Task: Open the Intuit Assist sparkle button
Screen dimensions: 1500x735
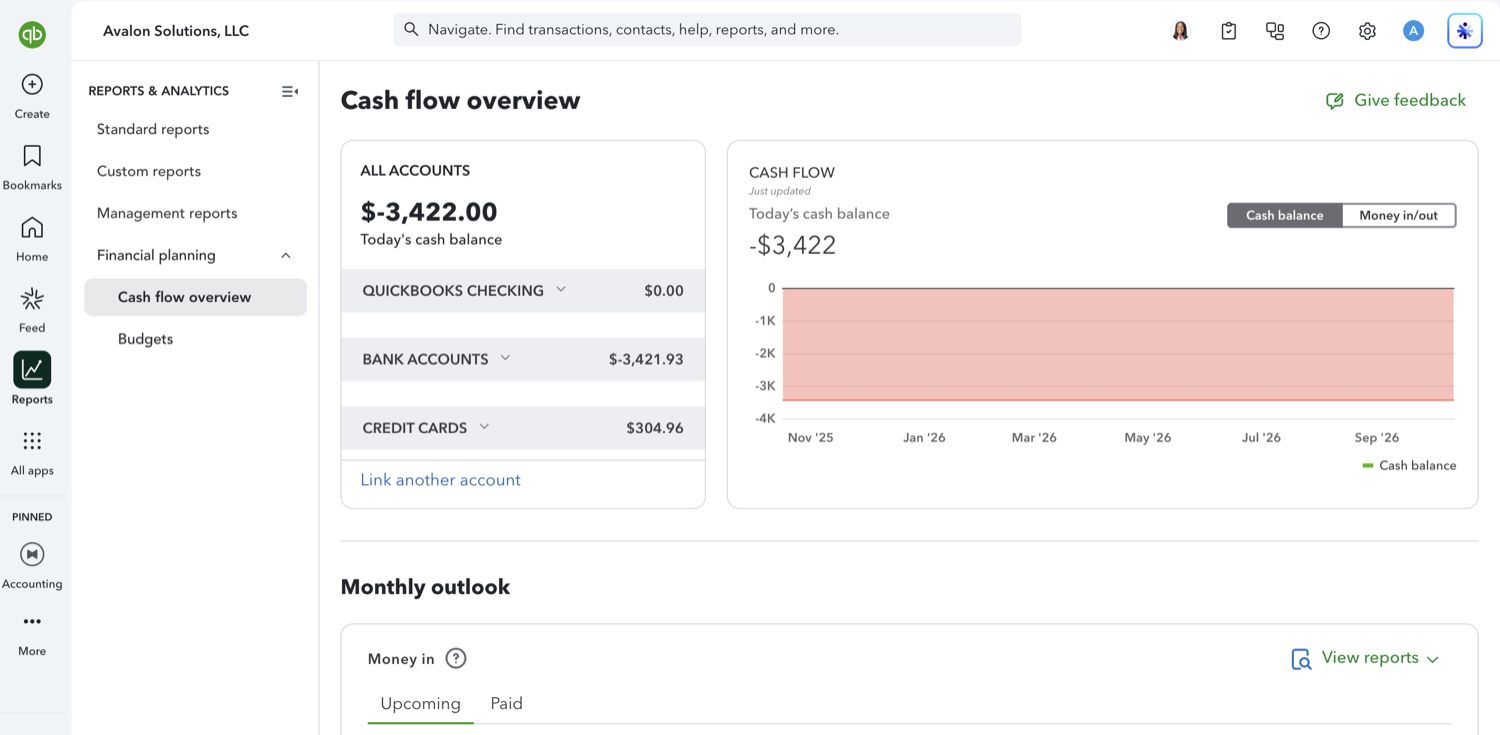Action: click(x=1465, y=31)
